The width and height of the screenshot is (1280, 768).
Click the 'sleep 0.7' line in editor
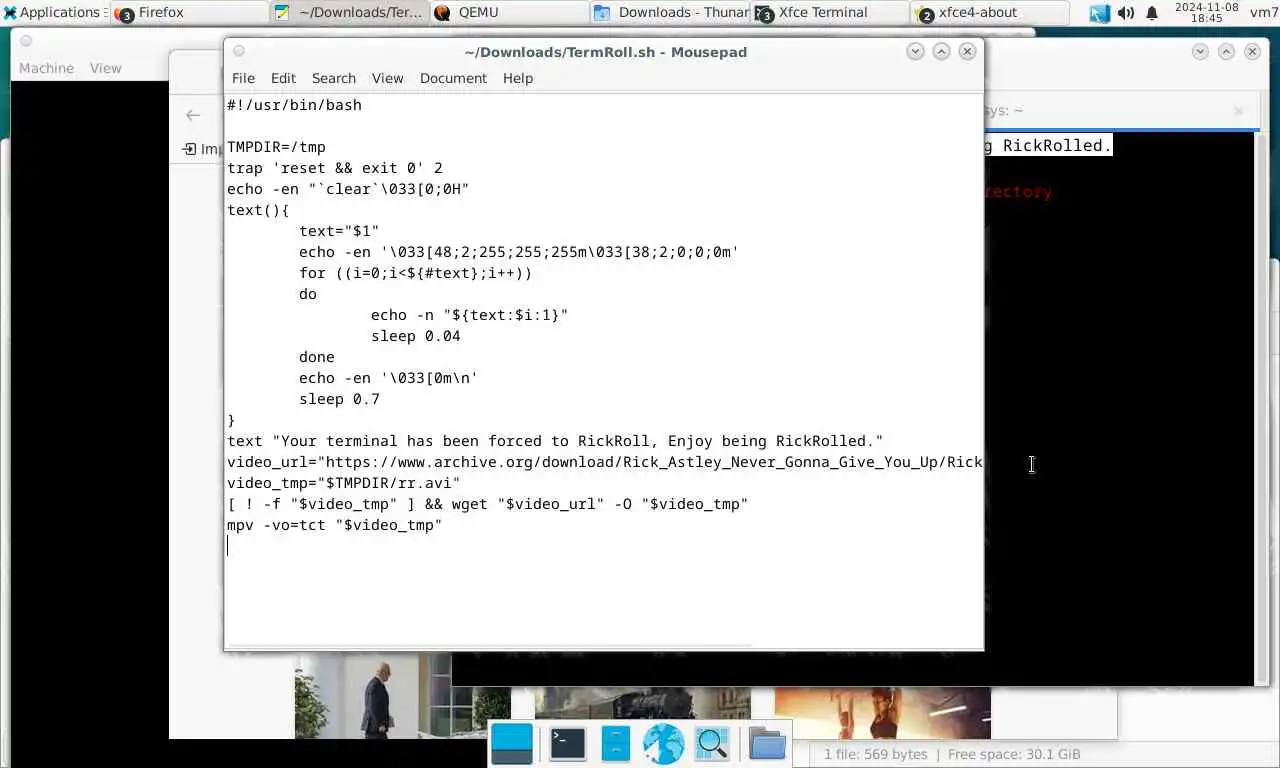coord(339,399)
